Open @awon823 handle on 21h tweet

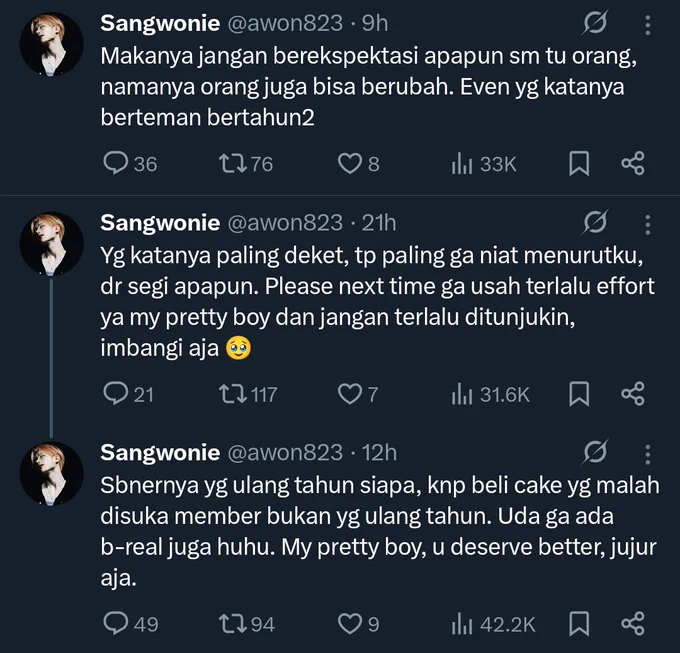pos(285,223)
